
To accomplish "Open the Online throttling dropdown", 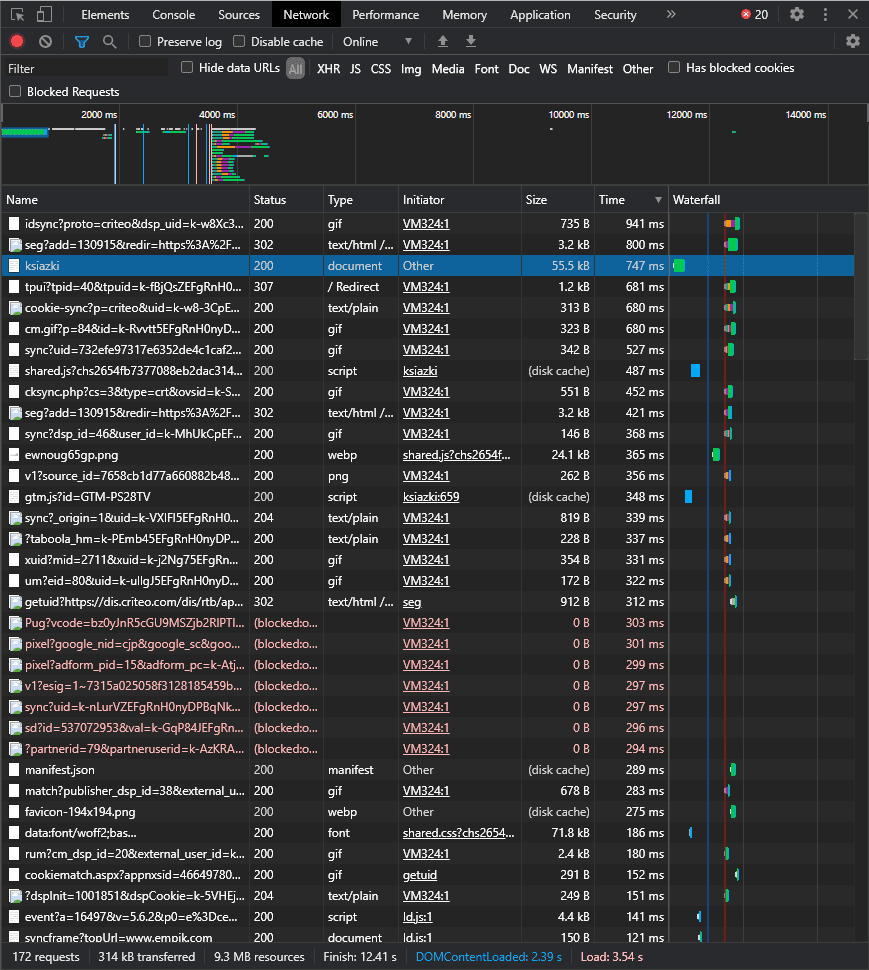I will pyautogui.click(x=377, y=41).
